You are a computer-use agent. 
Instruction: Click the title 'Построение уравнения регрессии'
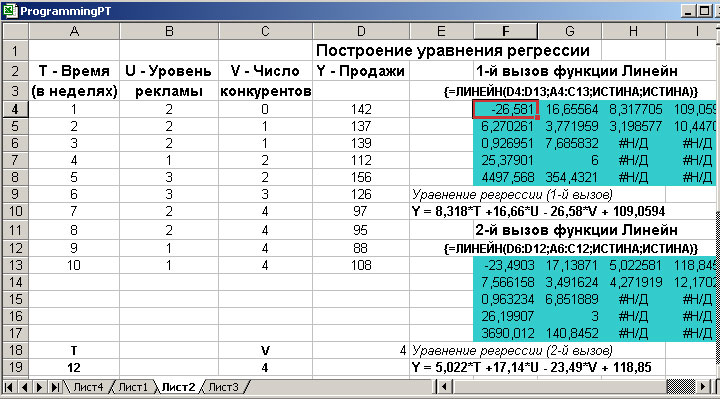click(x=453, y=51)
